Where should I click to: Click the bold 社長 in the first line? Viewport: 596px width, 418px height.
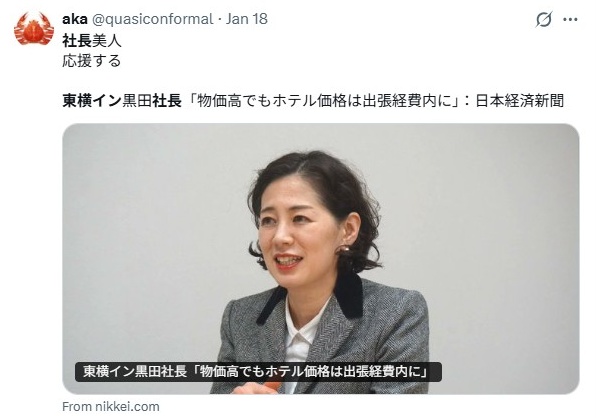pyautogui.click(x=77, y=40)
